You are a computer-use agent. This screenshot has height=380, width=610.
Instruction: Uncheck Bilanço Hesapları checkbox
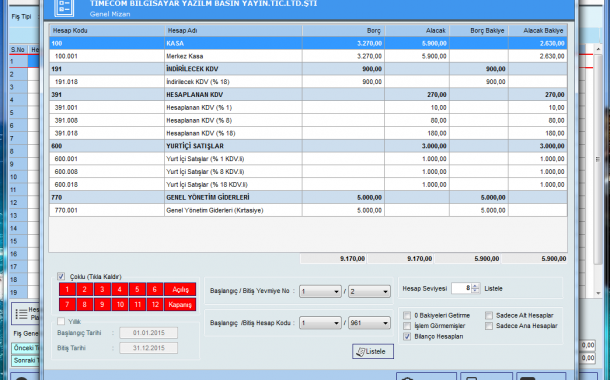click(407, 336)
